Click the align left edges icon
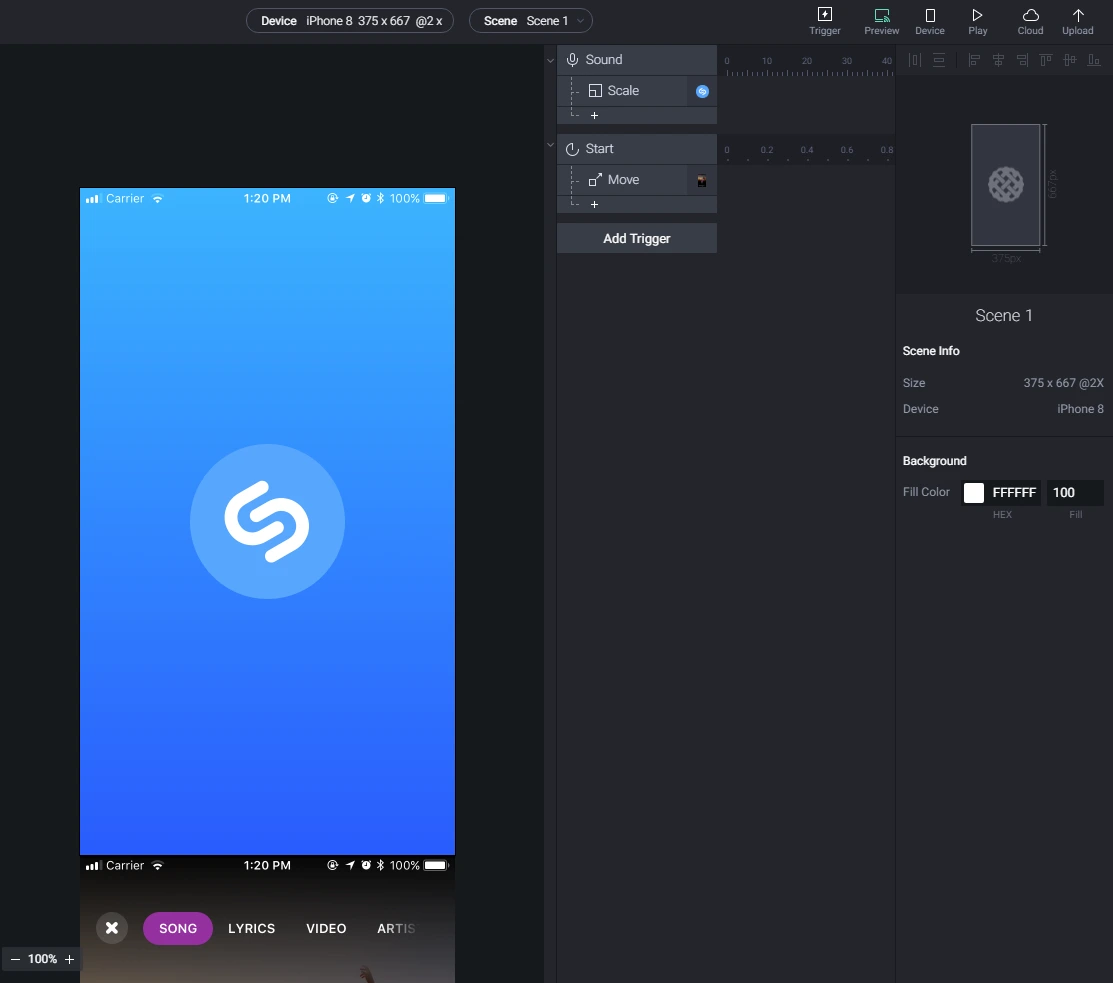The image size is (1113, 983). [975, 60]
